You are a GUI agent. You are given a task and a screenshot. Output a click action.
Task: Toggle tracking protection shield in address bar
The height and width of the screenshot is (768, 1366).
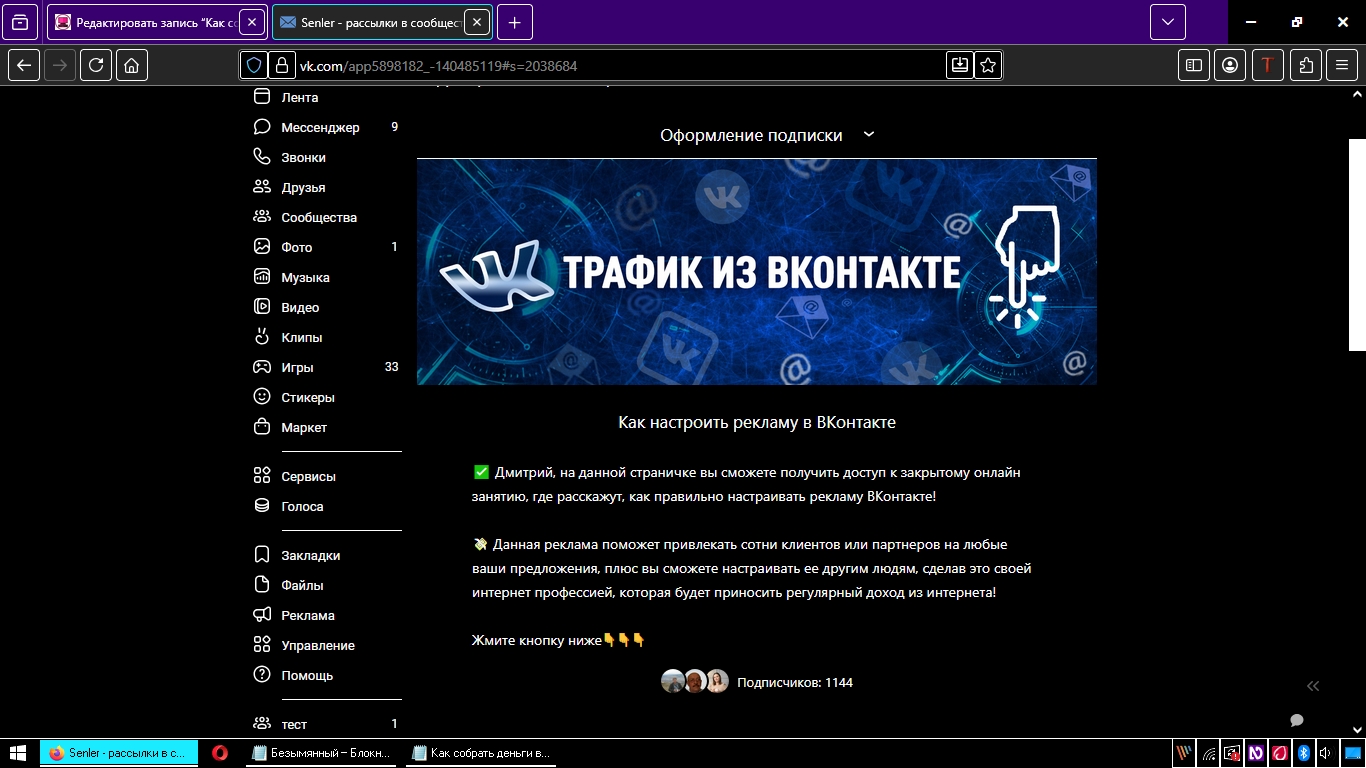tap(255, 65)
